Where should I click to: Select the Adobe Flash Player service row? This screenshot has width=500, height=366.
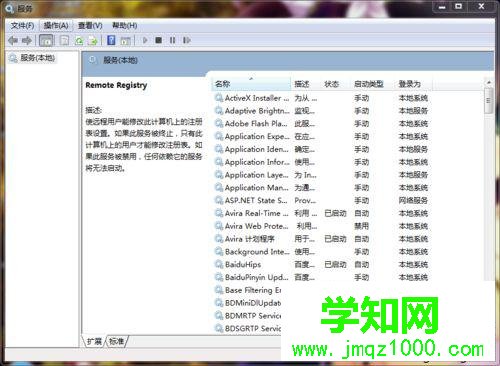pyautogui.click(x=322, y=124)
